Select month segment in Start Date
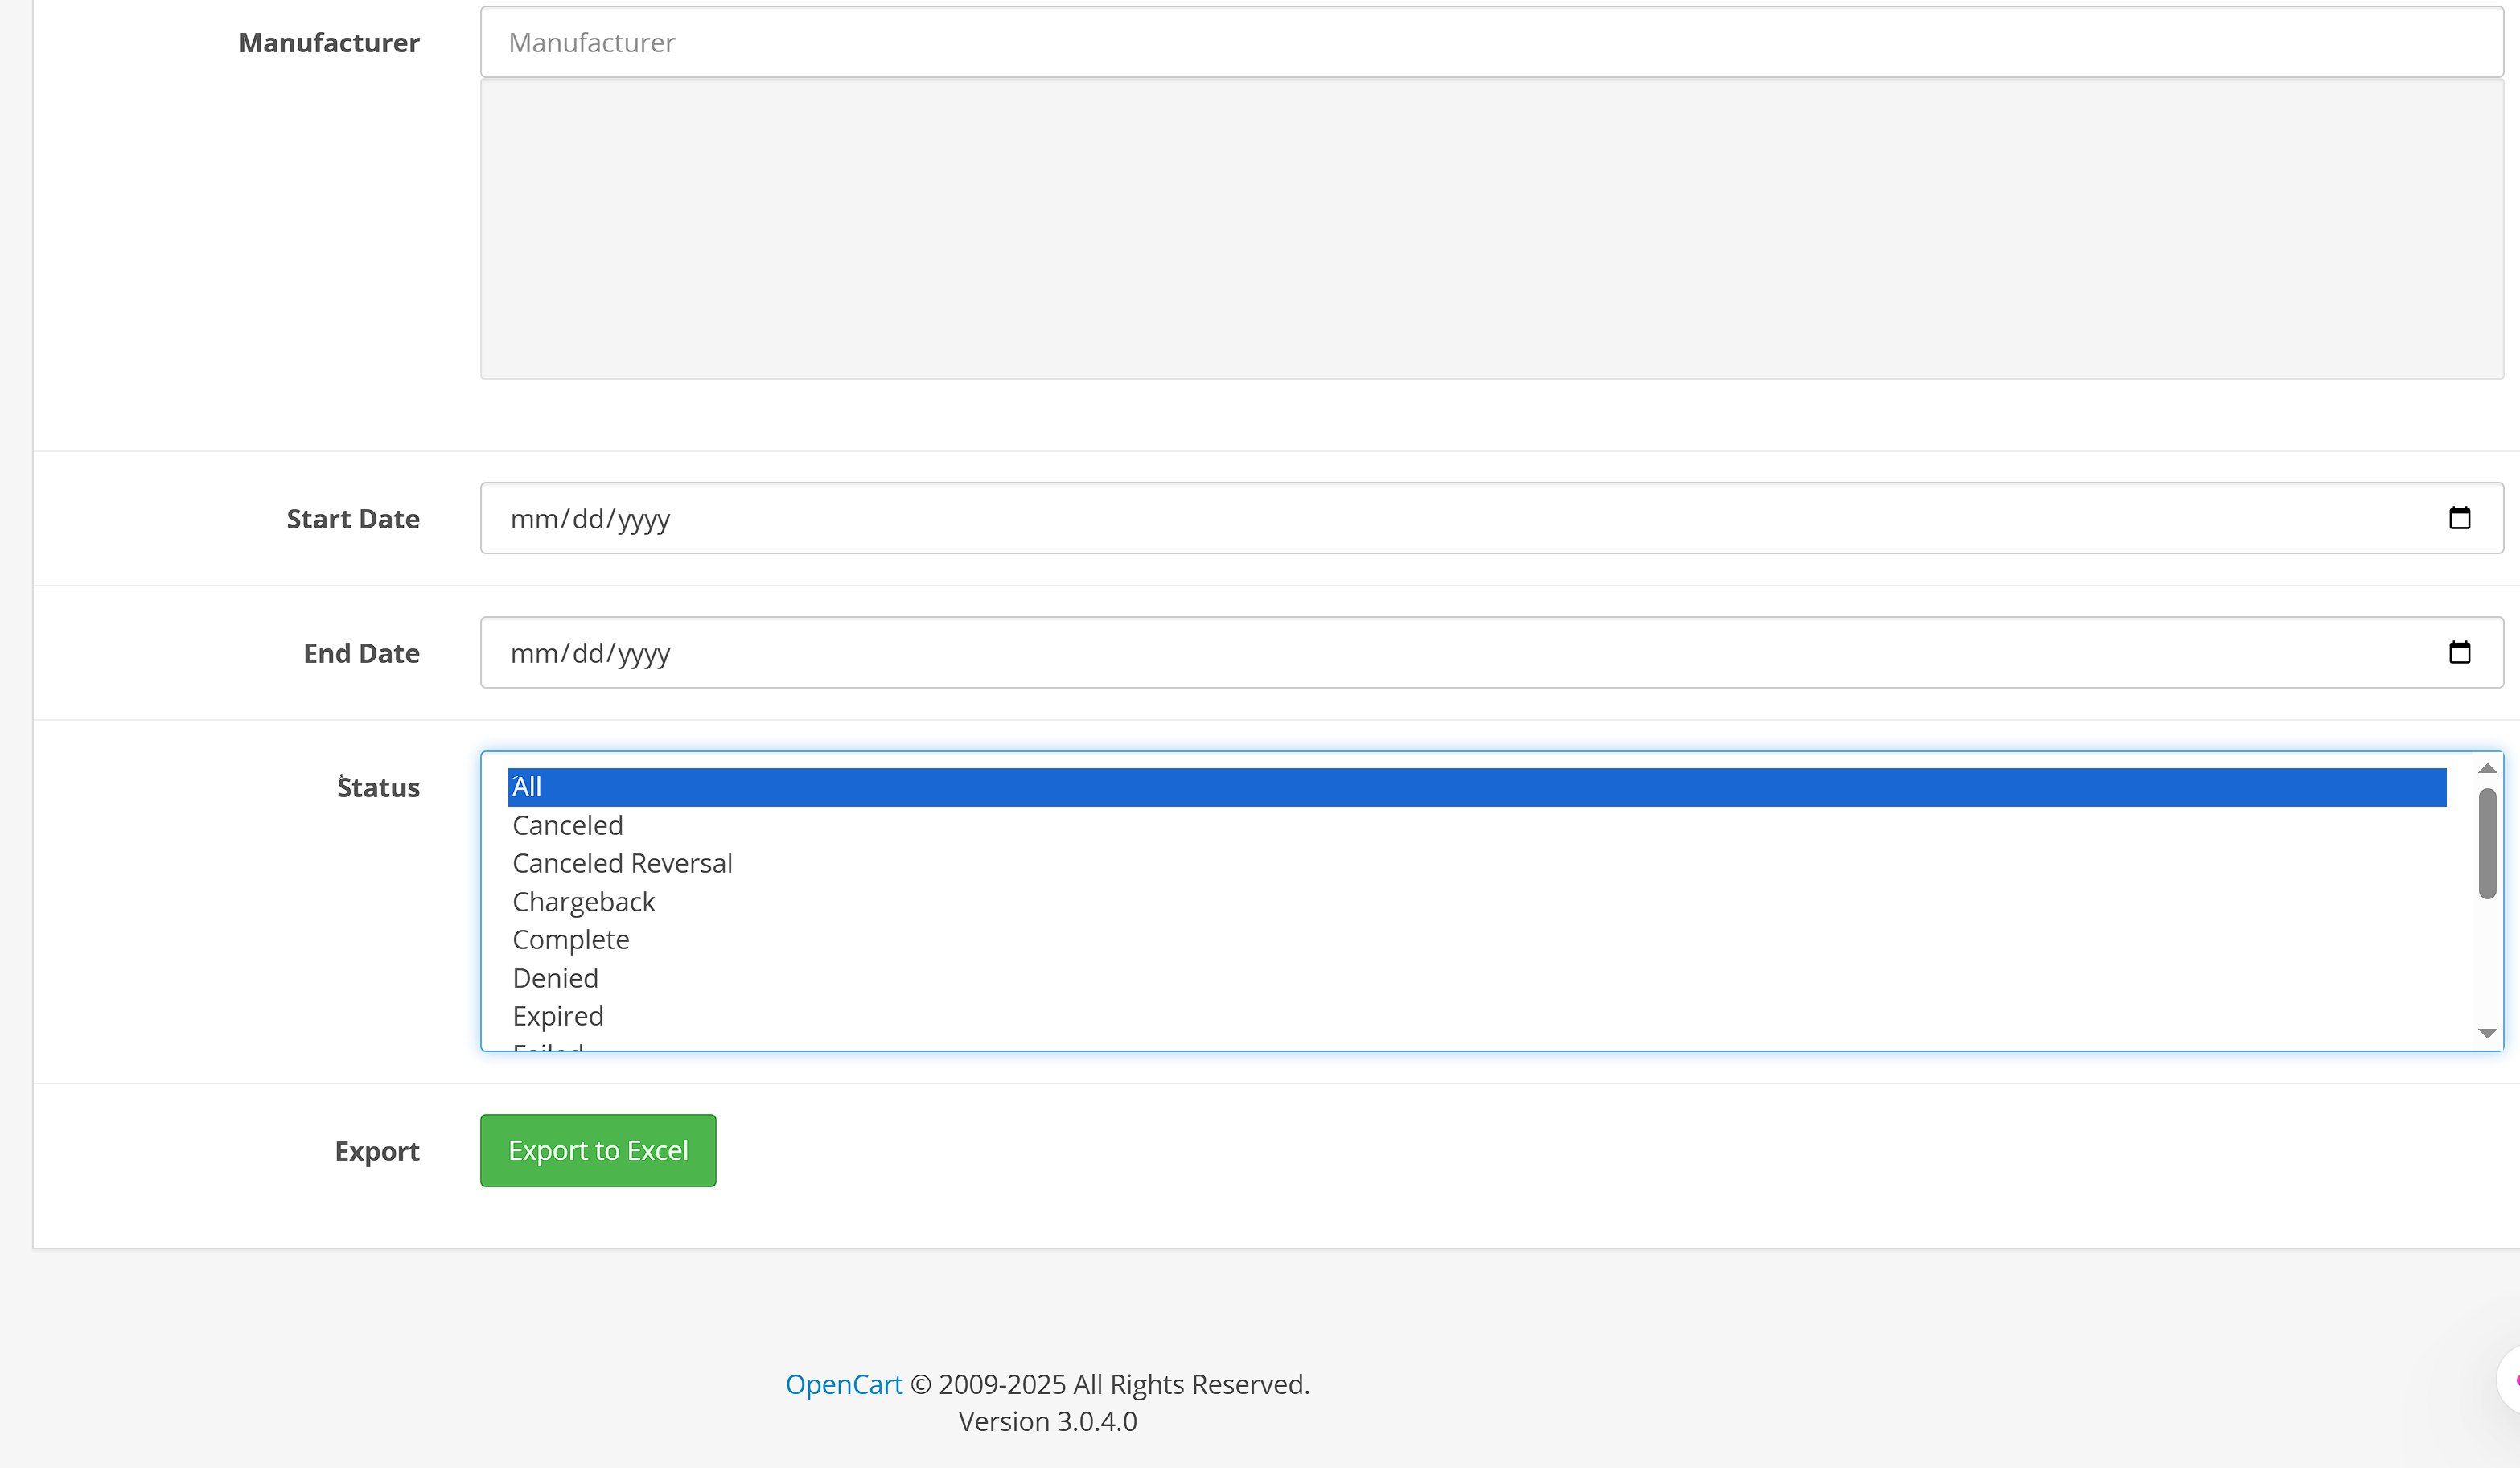 (x=533, y=519)
